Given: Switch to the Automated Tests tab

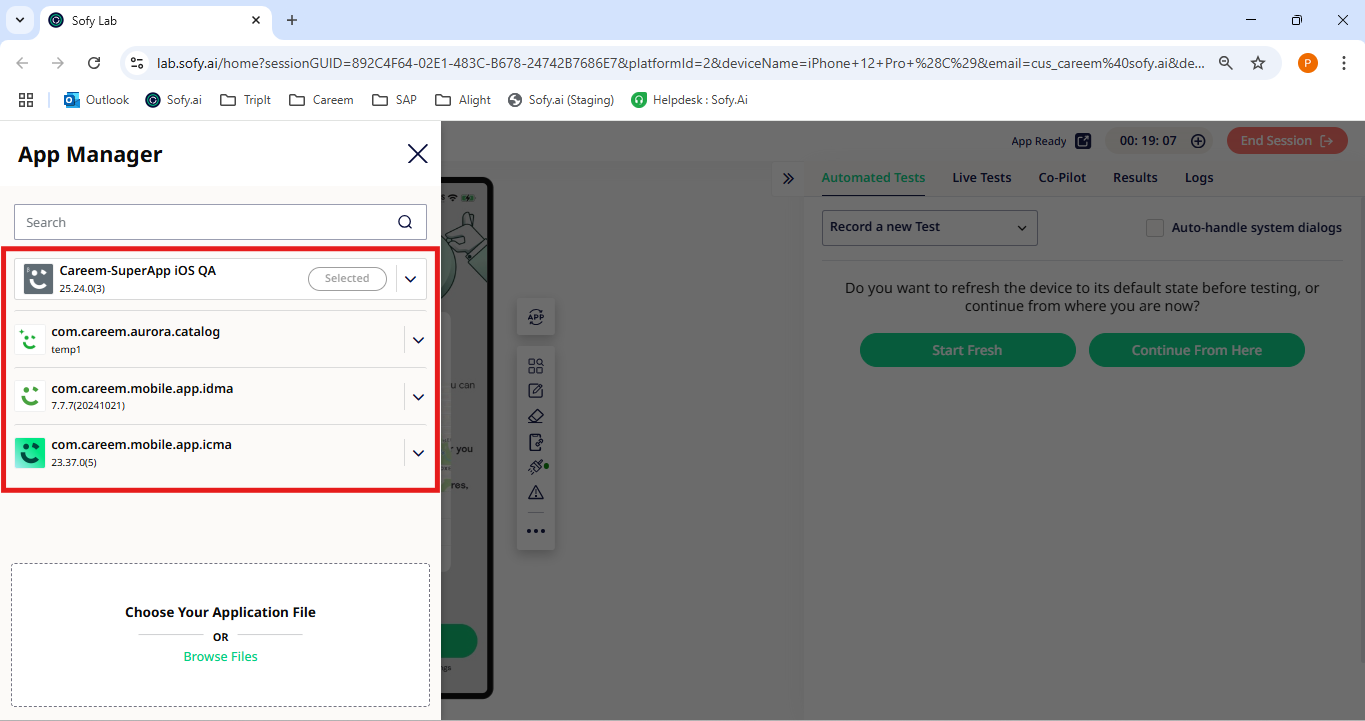Looking at the screenshot, I should point(873,178).
